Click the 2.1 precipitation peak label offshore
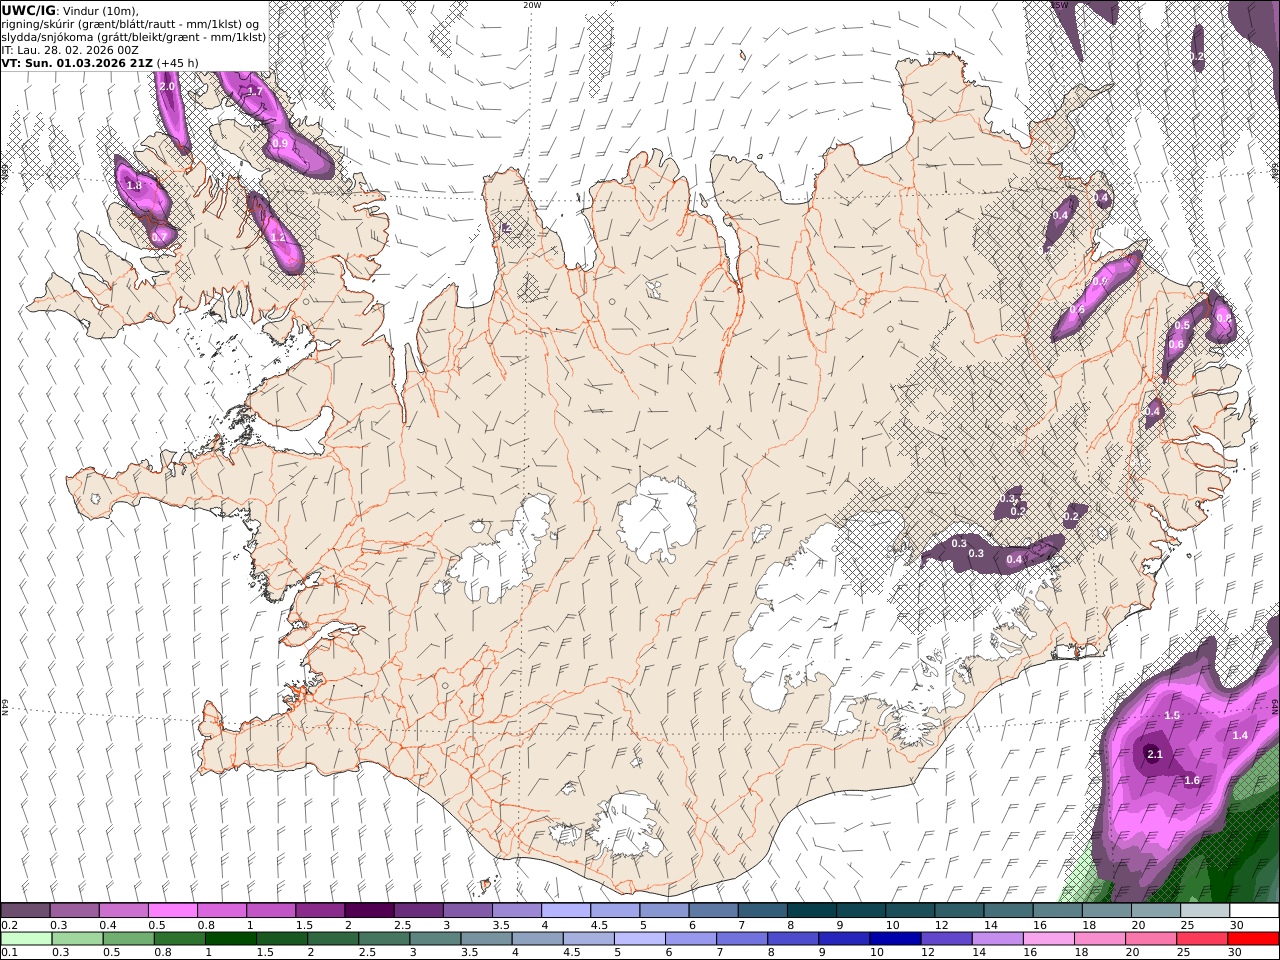 pos(1154,754)
